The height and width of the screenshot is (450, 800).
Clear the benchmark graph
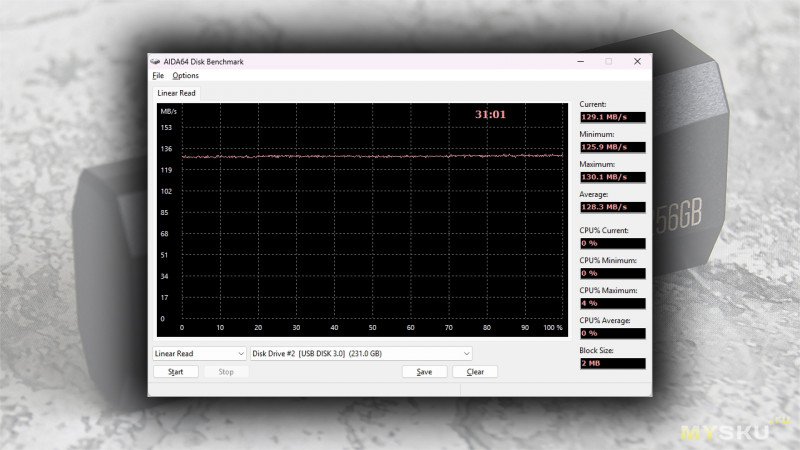pos(475,372)
